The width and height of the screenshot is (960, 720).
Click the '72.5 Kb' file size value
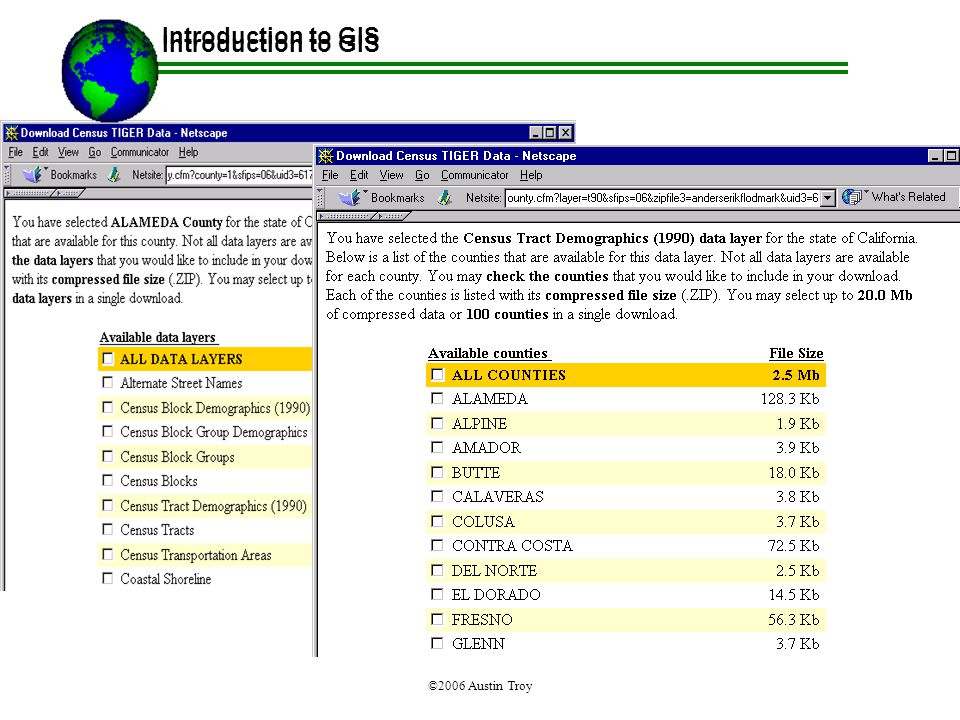pyautogui.click(x=793, y=546)
